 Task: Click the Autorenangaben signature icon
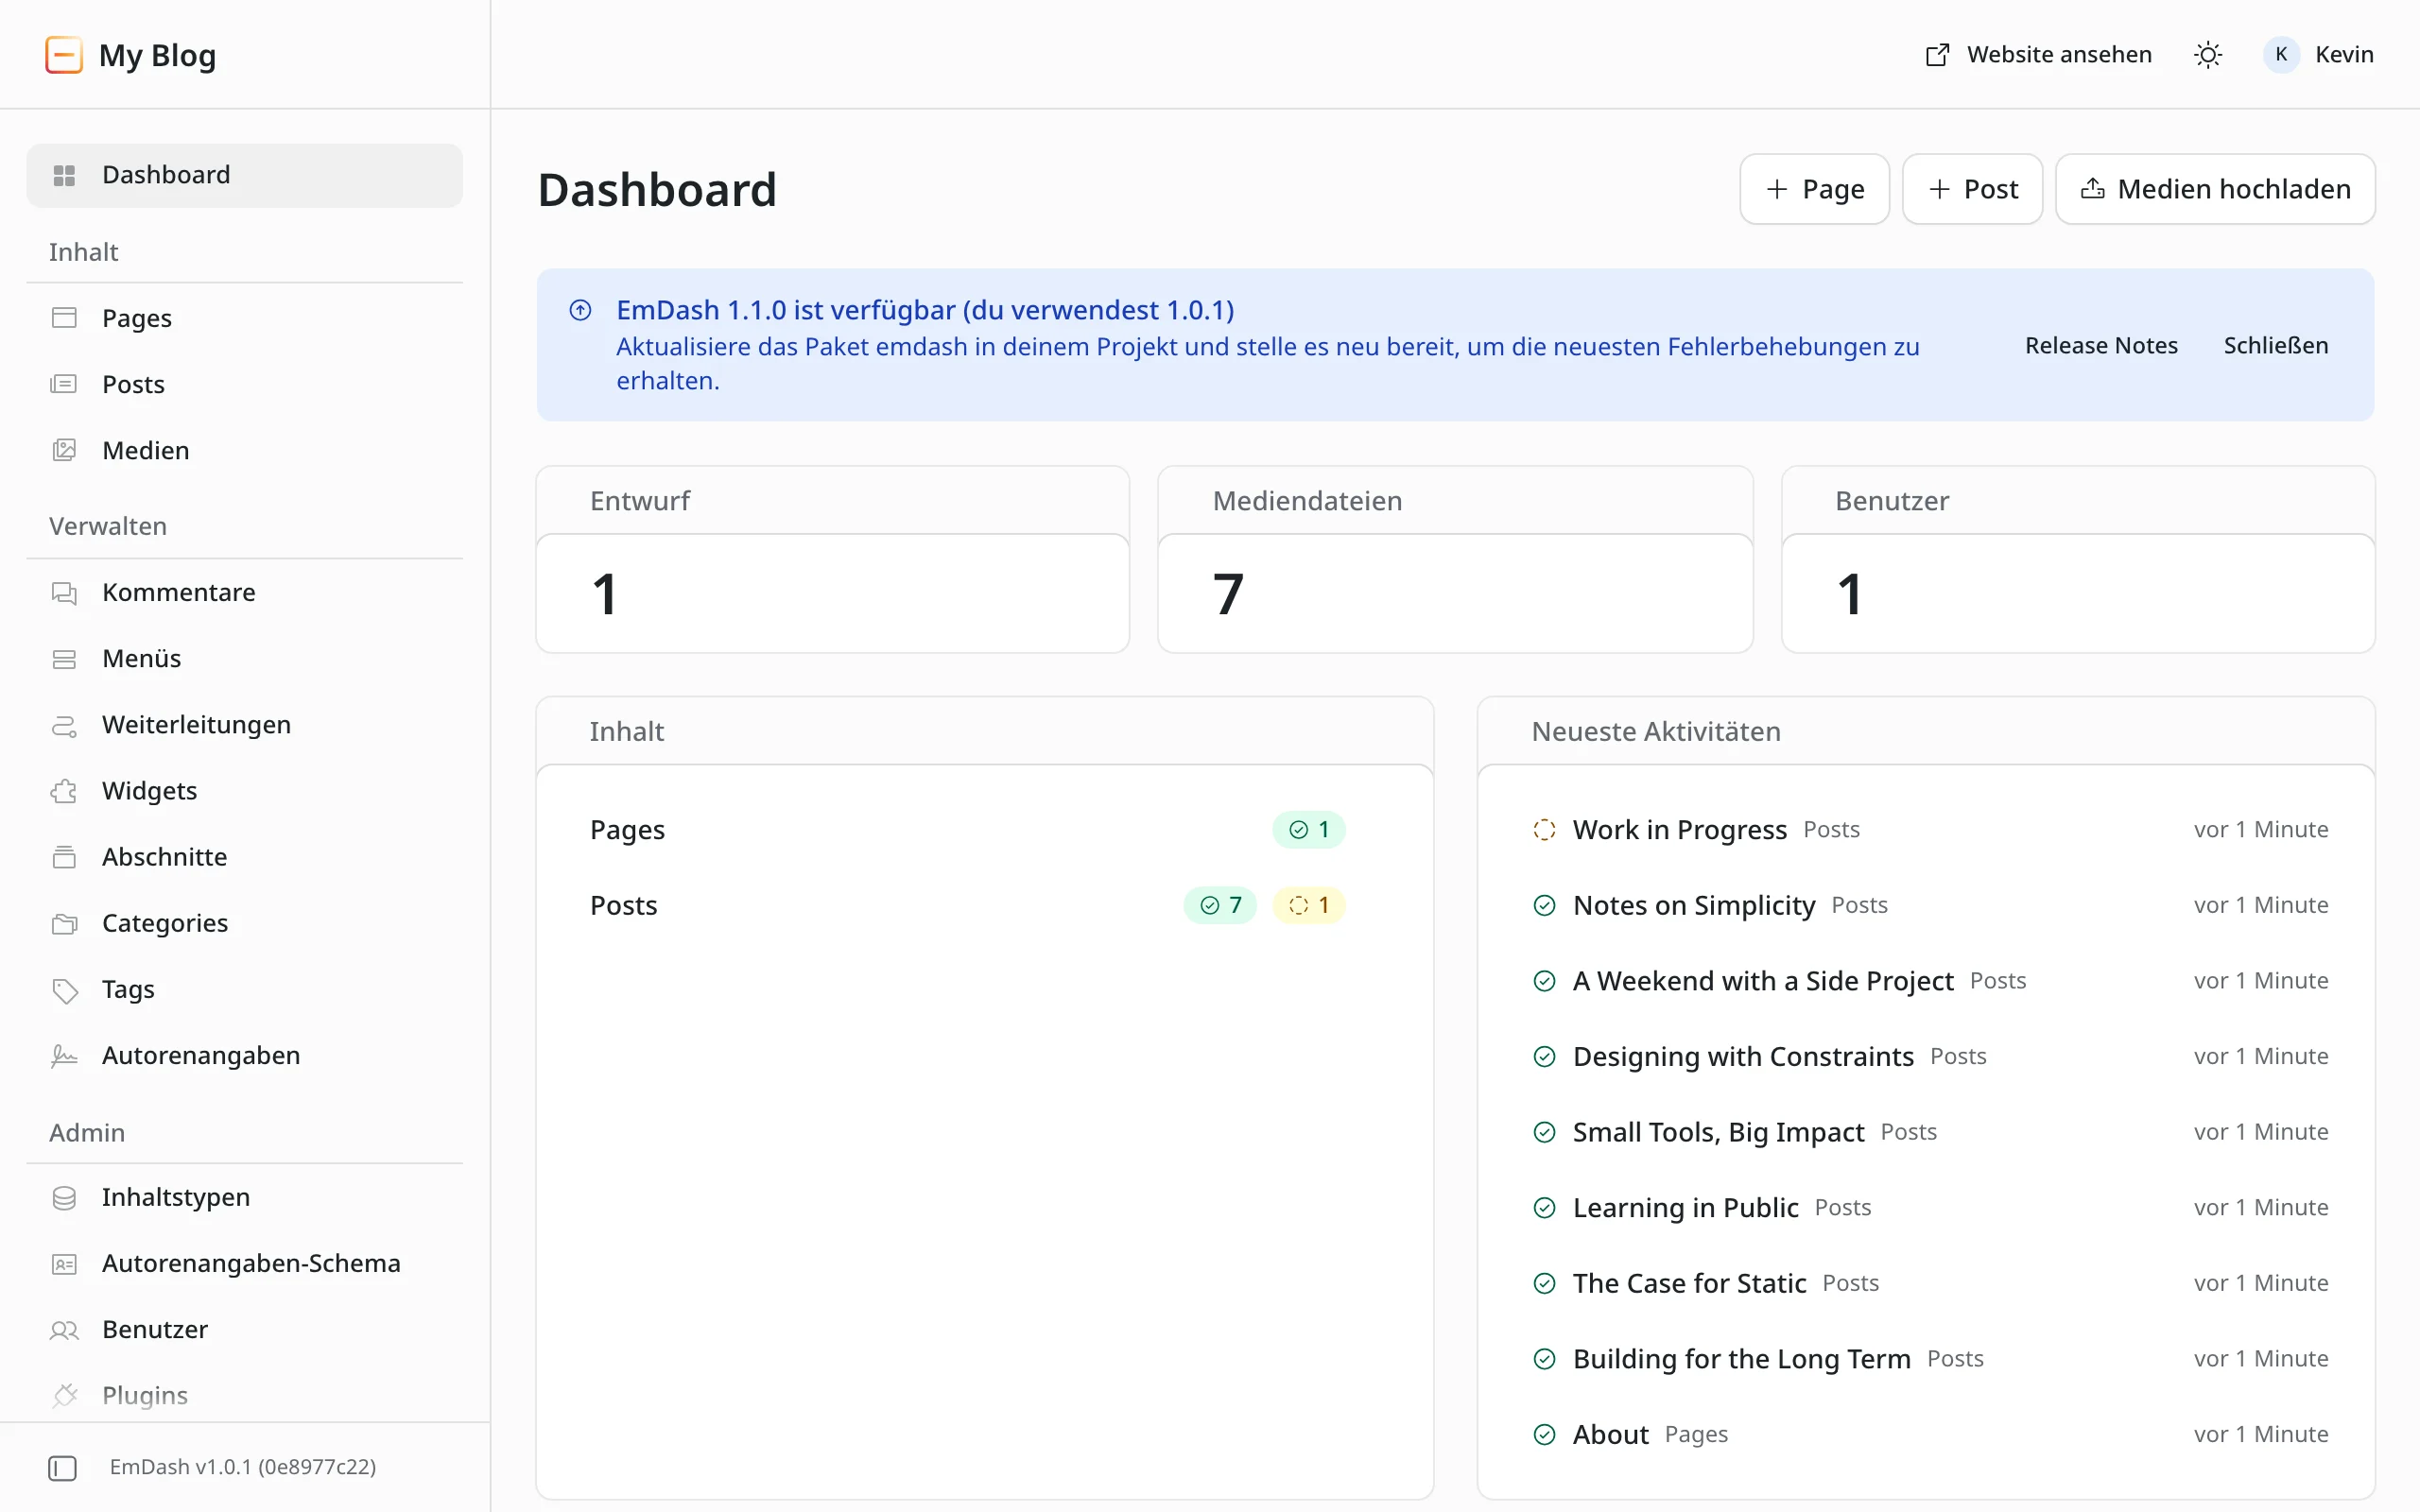tap(64, 1056)
